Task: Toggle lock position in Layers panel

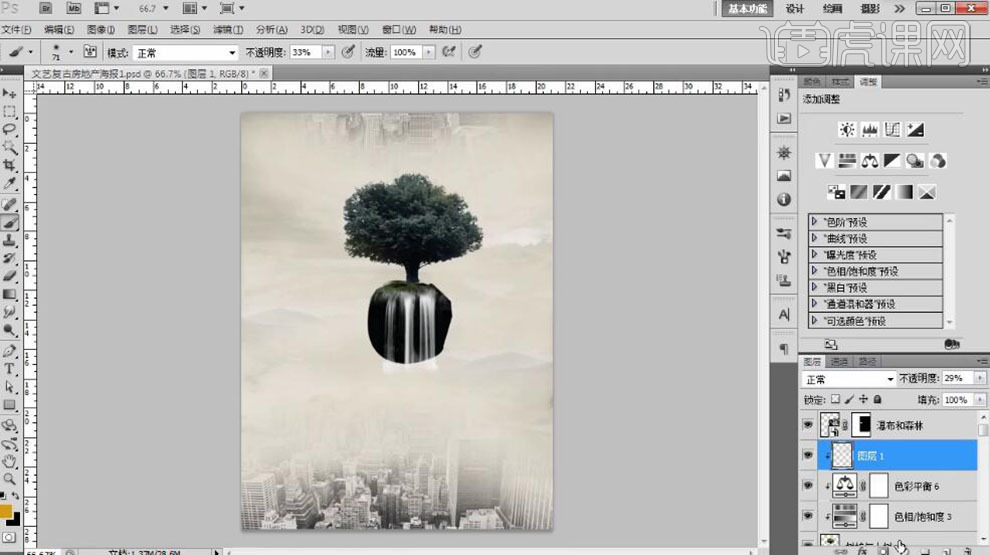Action: [x=863, y=400]
